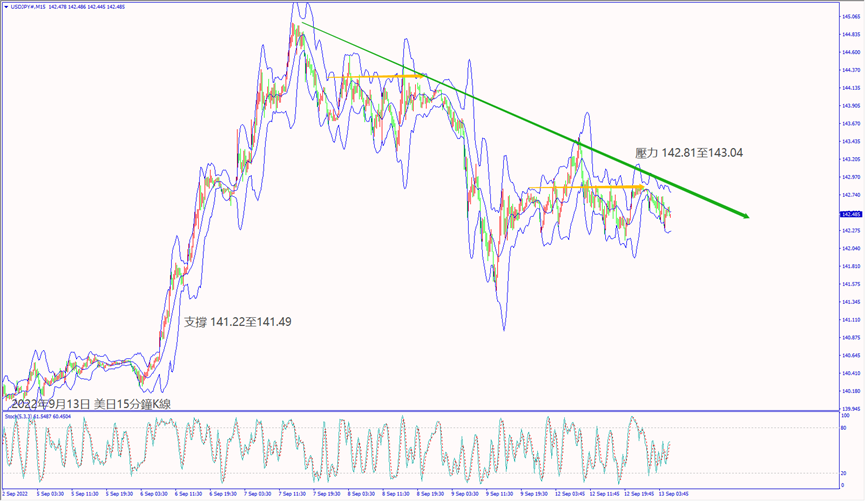Click the 145.065 price axis label

851,16
